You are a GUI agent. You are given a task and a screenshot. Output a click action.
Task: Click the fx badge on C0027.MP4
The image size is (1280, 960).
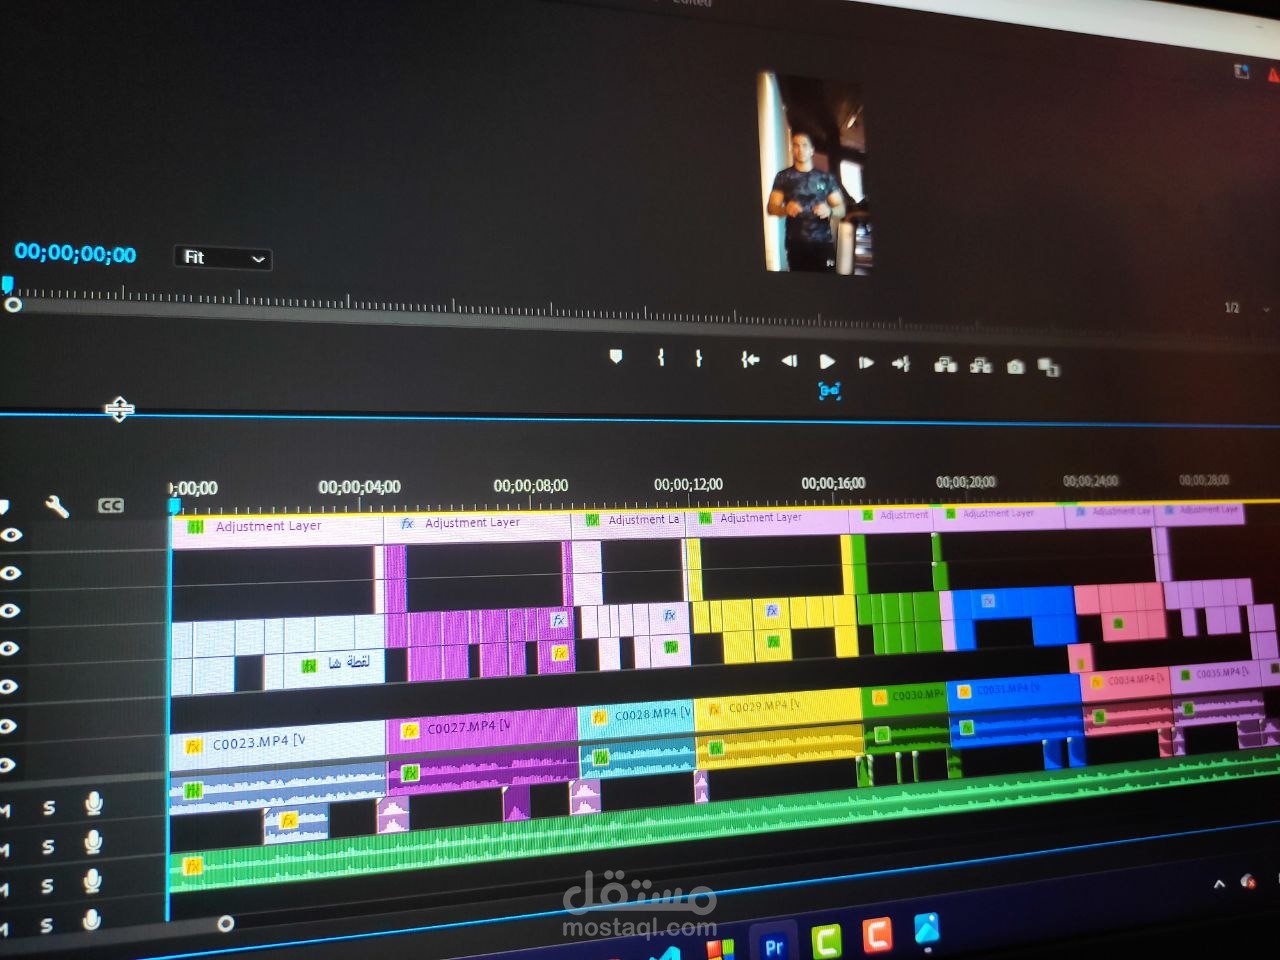coord(409,731)
